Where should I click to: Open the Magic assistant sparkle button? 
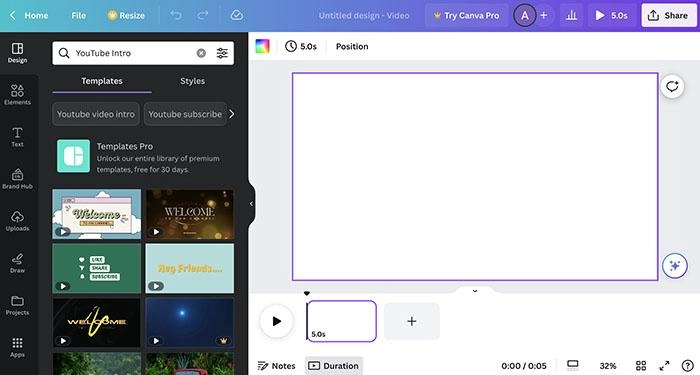pos(675,266)
